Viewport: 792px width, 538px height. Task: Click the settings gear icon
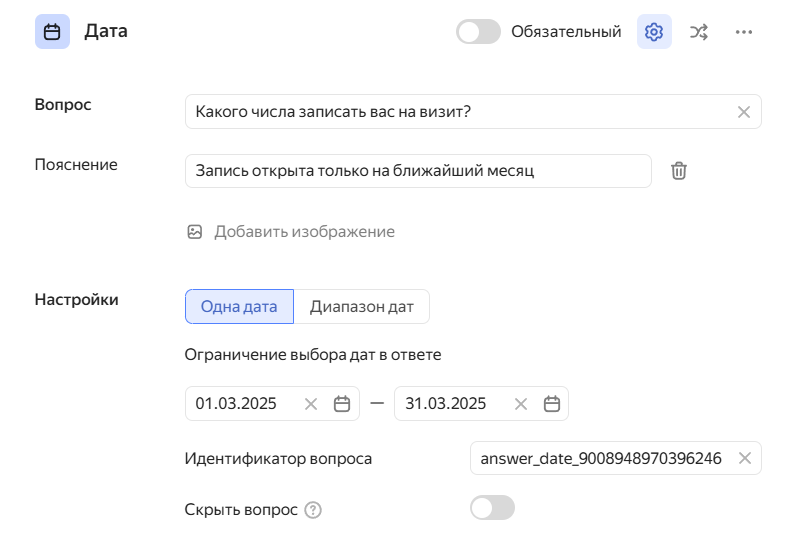(x=654, y=32)
